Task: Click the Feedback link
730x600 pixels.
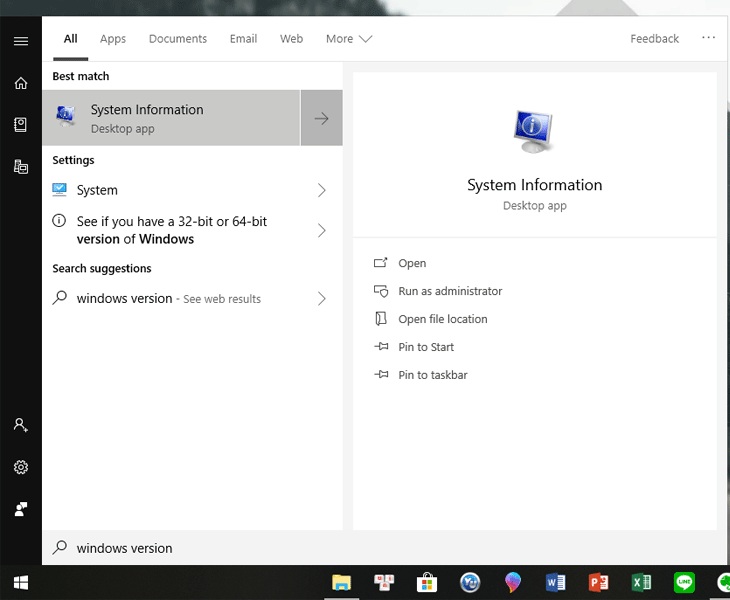Action: click(x=654, y=39)
